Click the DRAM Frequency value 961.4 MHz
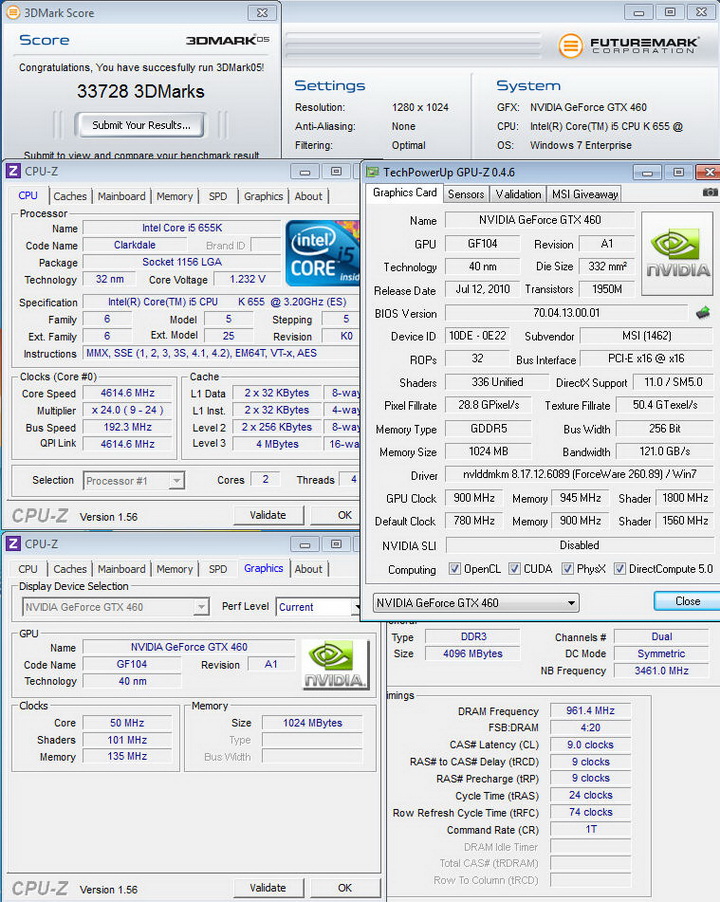720x902 pixels. pyautogui.click(x=590, y=710)
